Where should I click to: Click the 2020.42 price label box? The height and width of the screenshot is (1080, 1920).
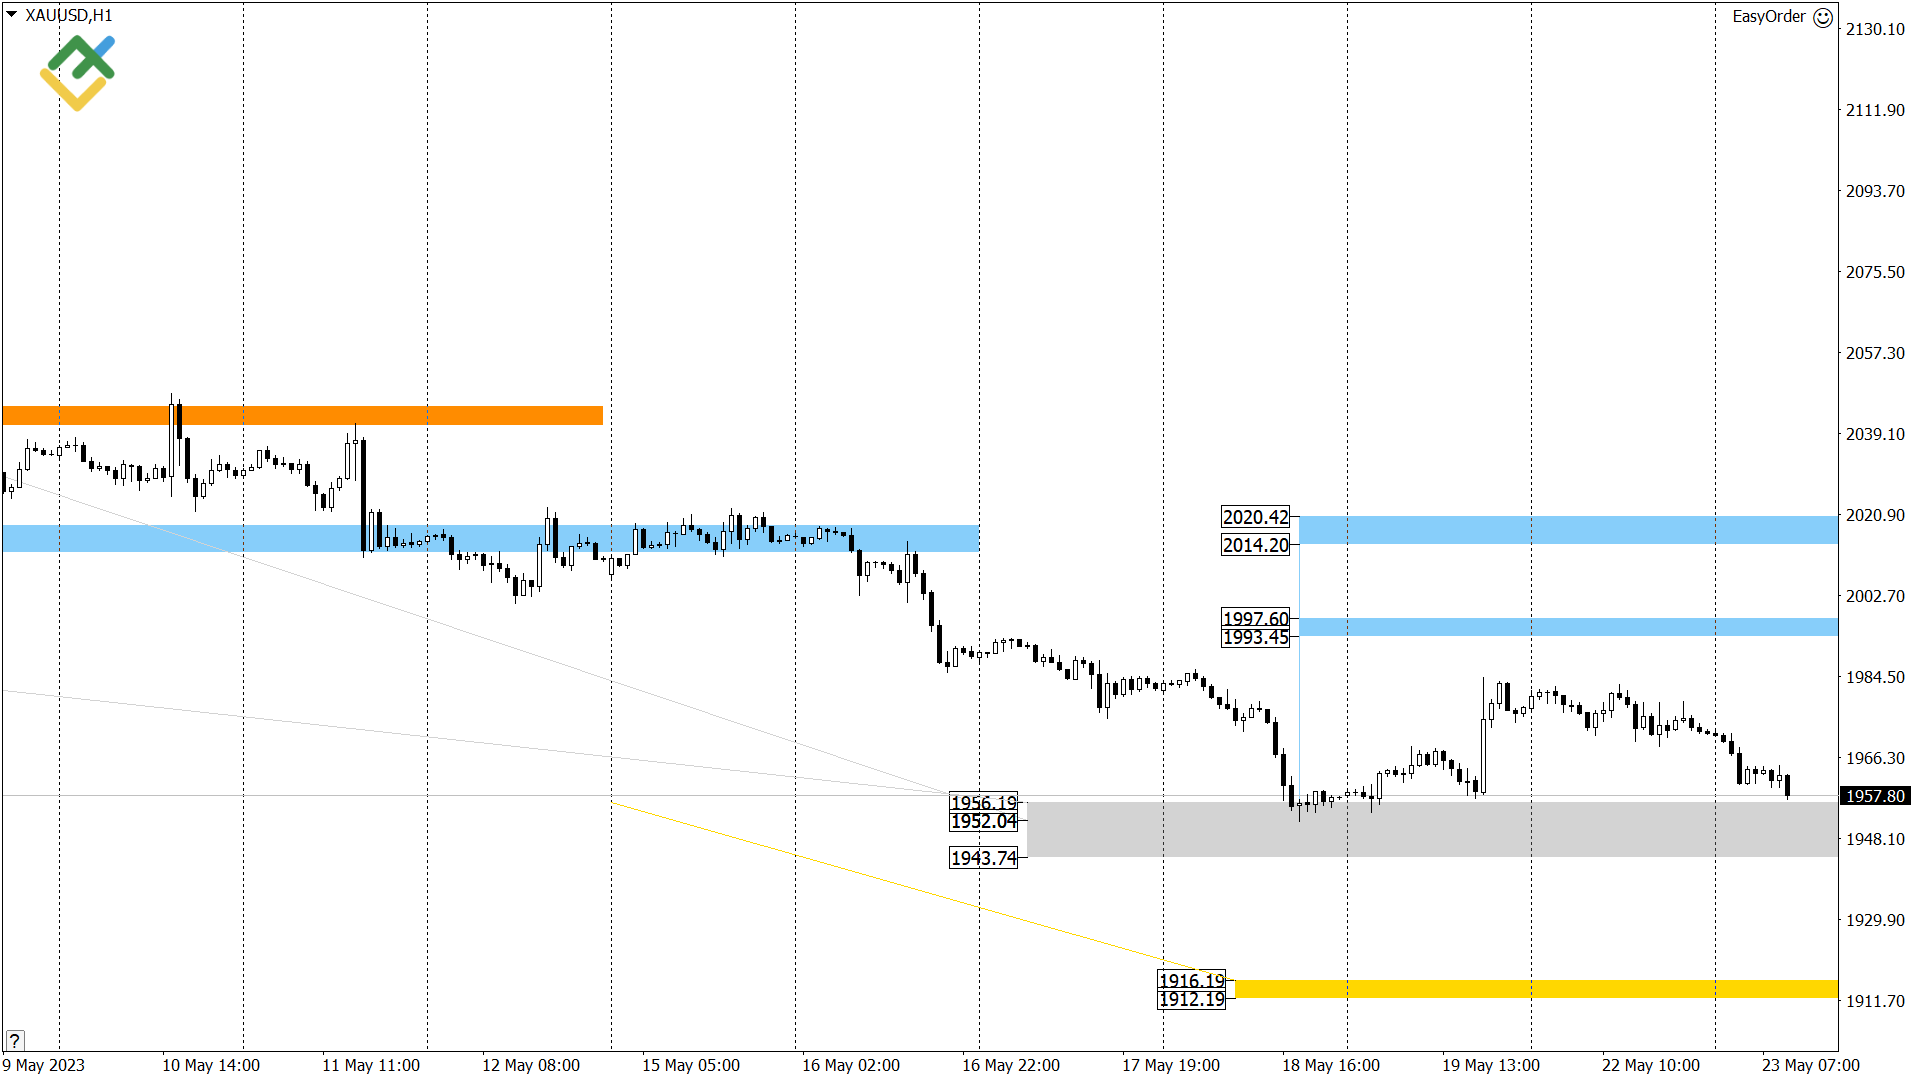coord(1256,517)
